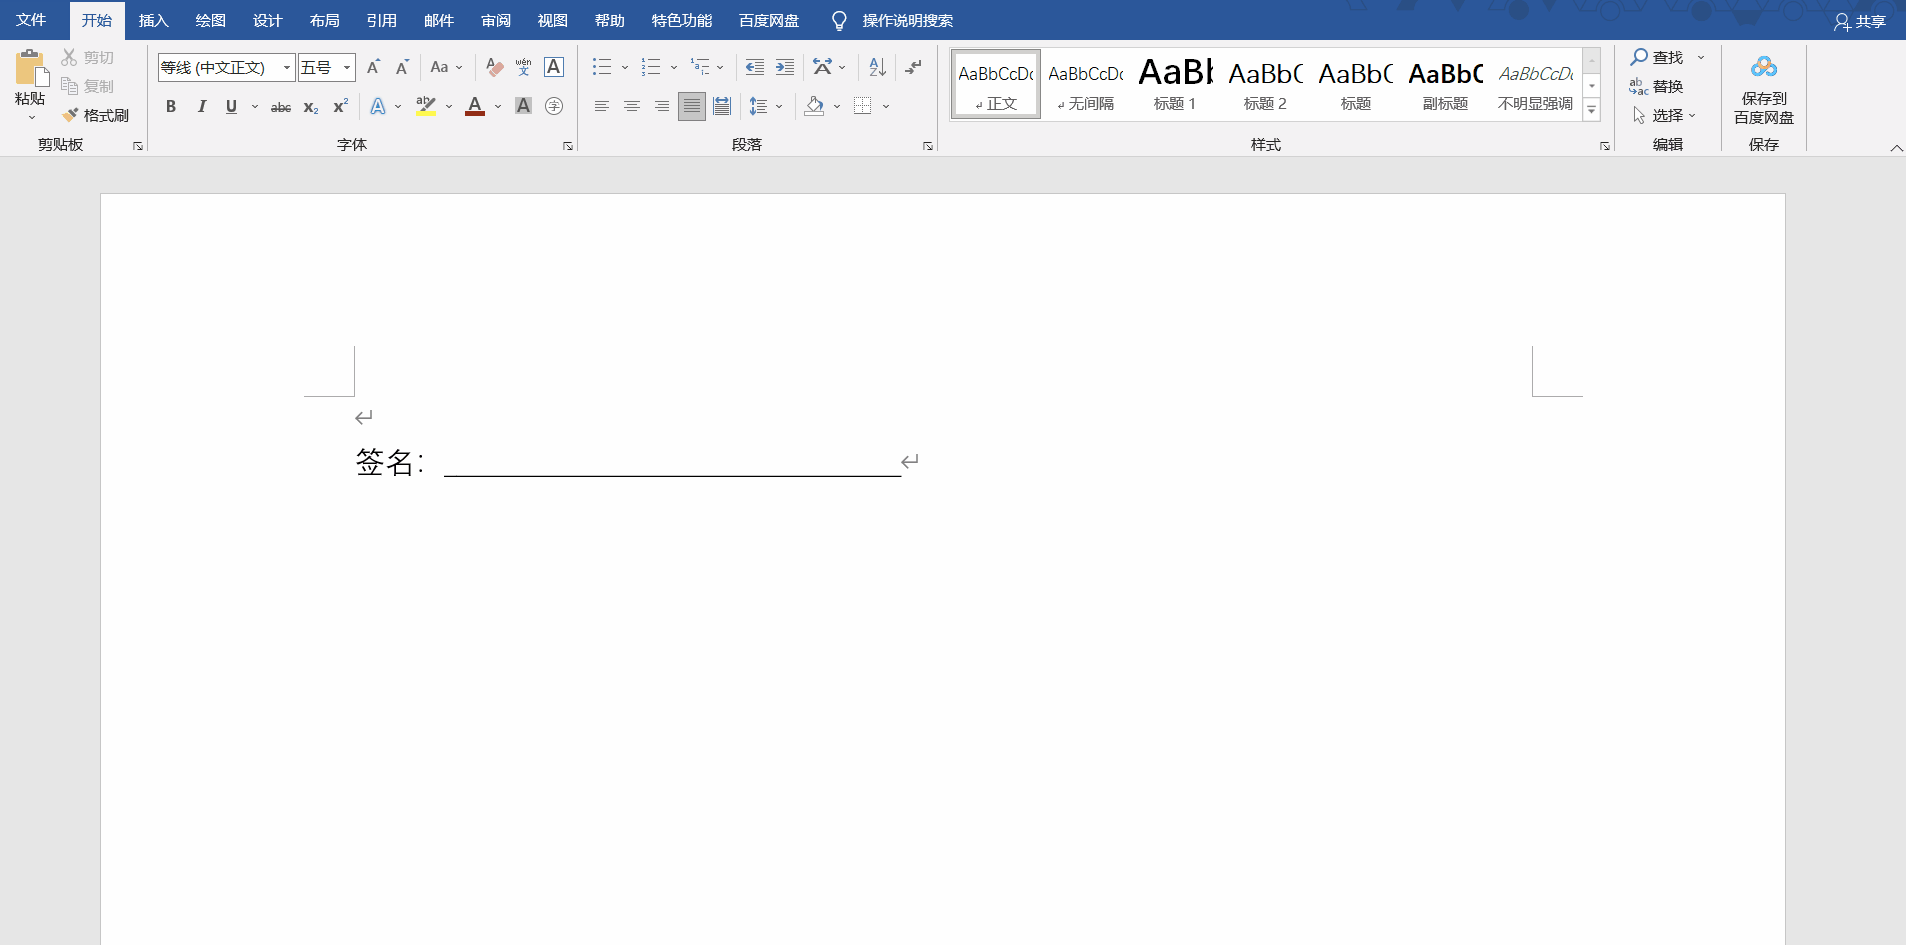Expand the styles gallery list
The image size is (1906, 945).
1592,111
